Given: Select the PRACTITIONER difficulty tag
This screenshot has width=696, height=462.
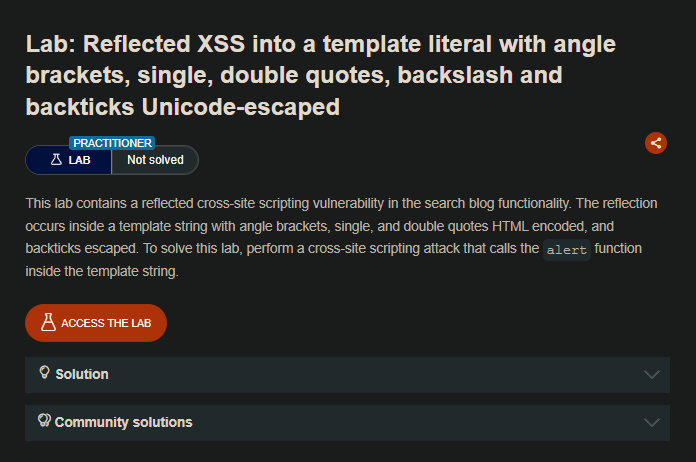Looking at the screenshot, I should pos(113,143).
